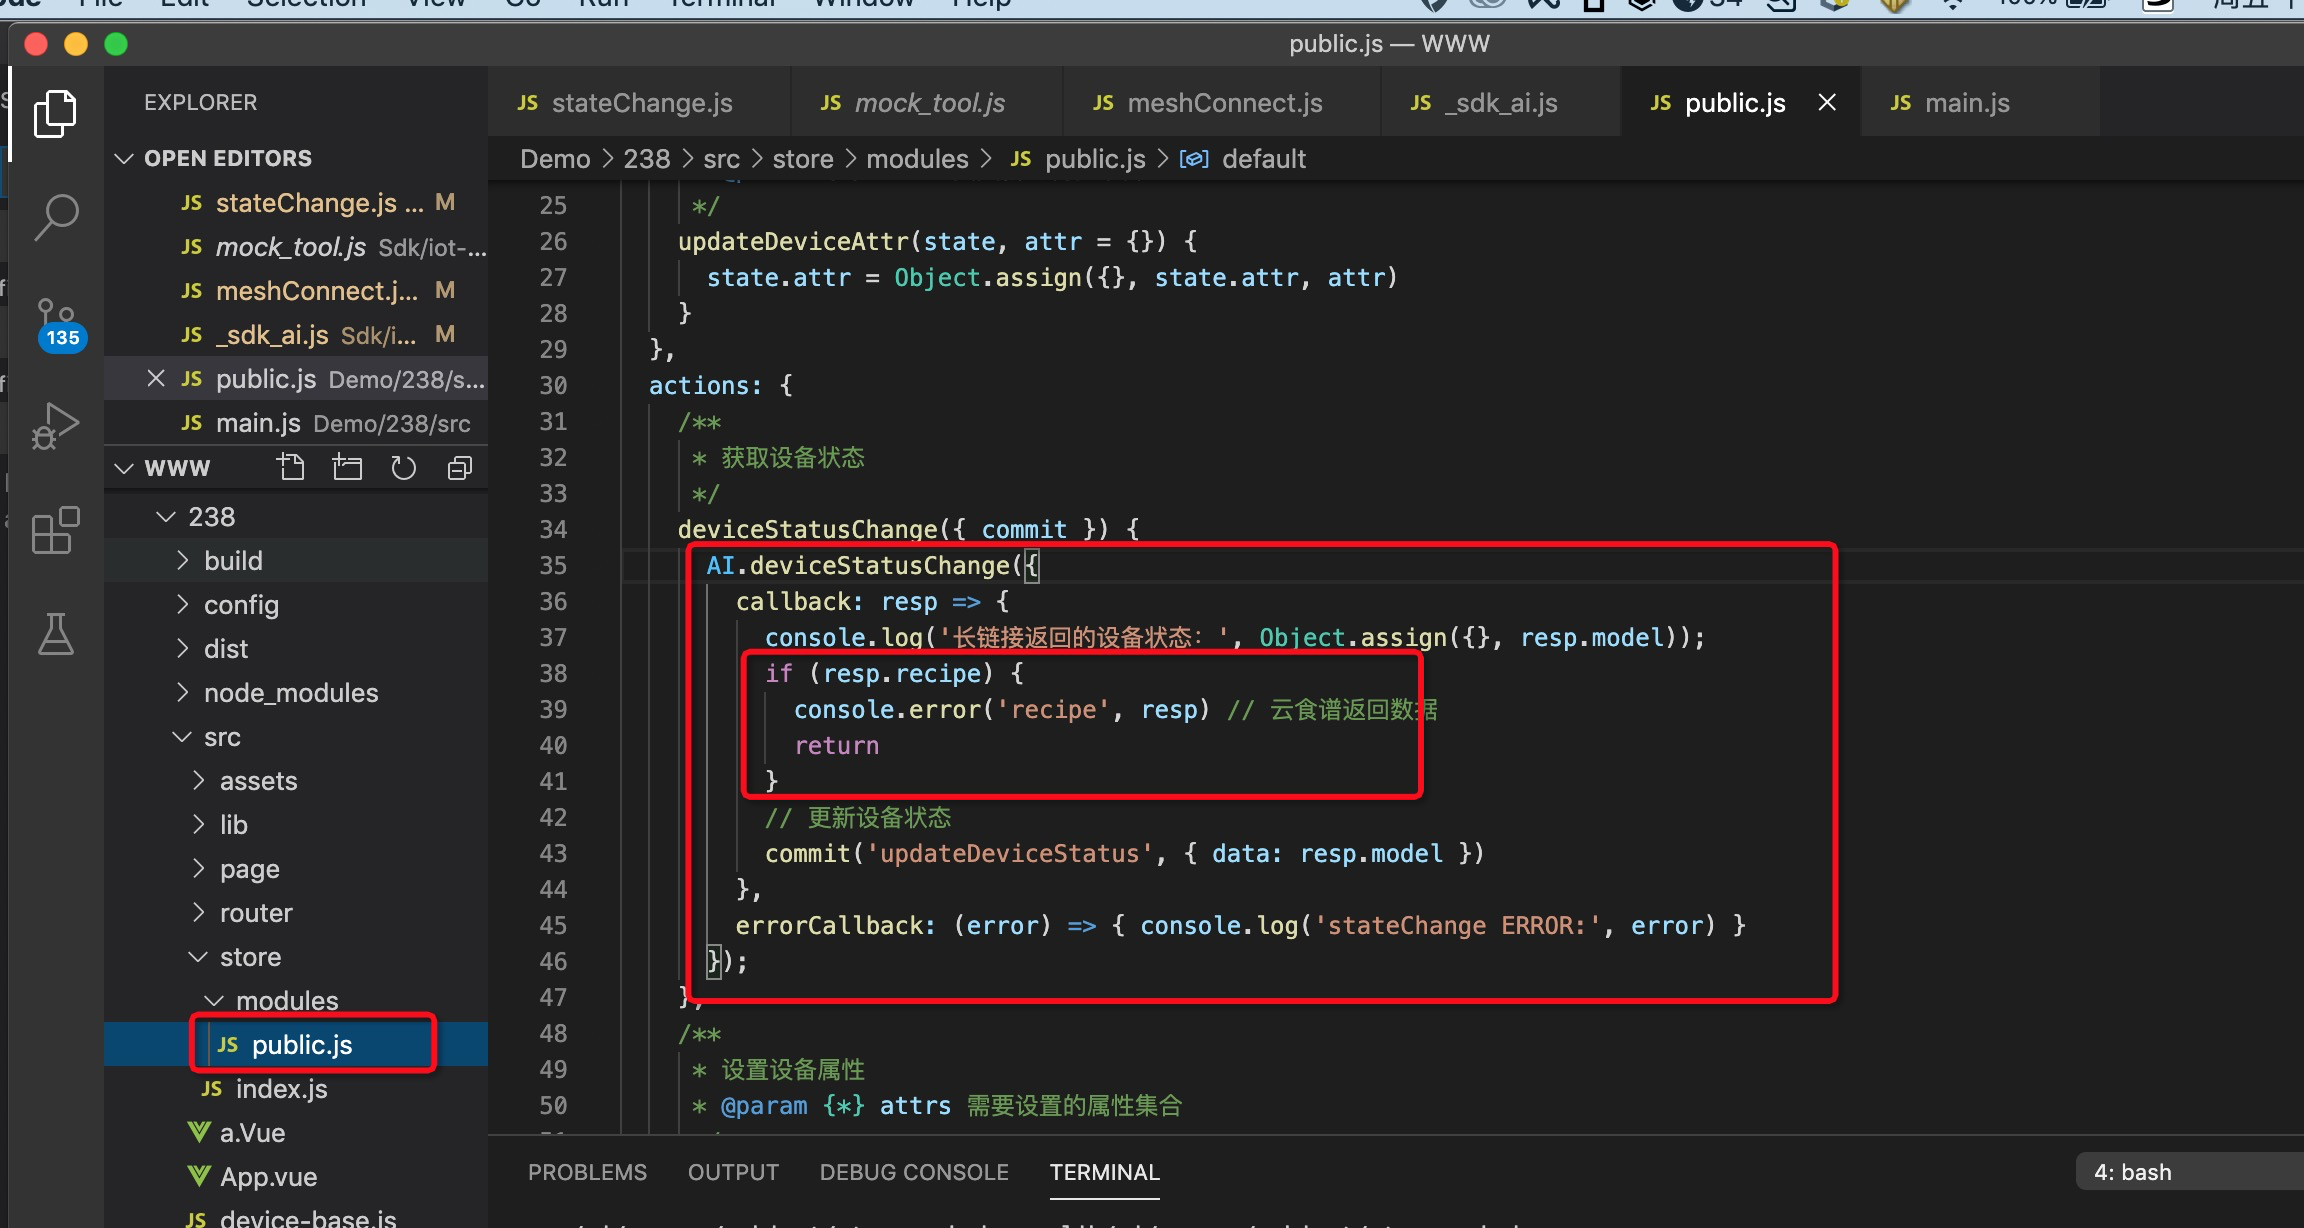Screen dimensions: 2304x1228
Task: Collapse all folders in WWW explorer
Action: [459, 467]
